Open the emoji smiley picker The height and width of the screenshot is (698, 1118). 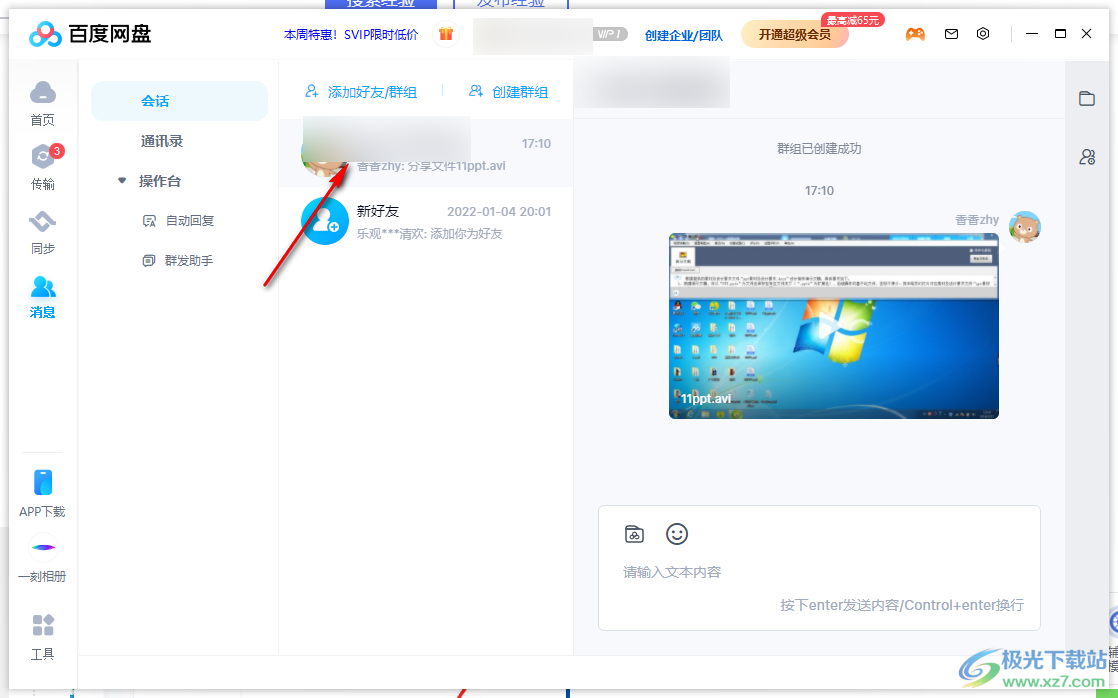(677, 533)
